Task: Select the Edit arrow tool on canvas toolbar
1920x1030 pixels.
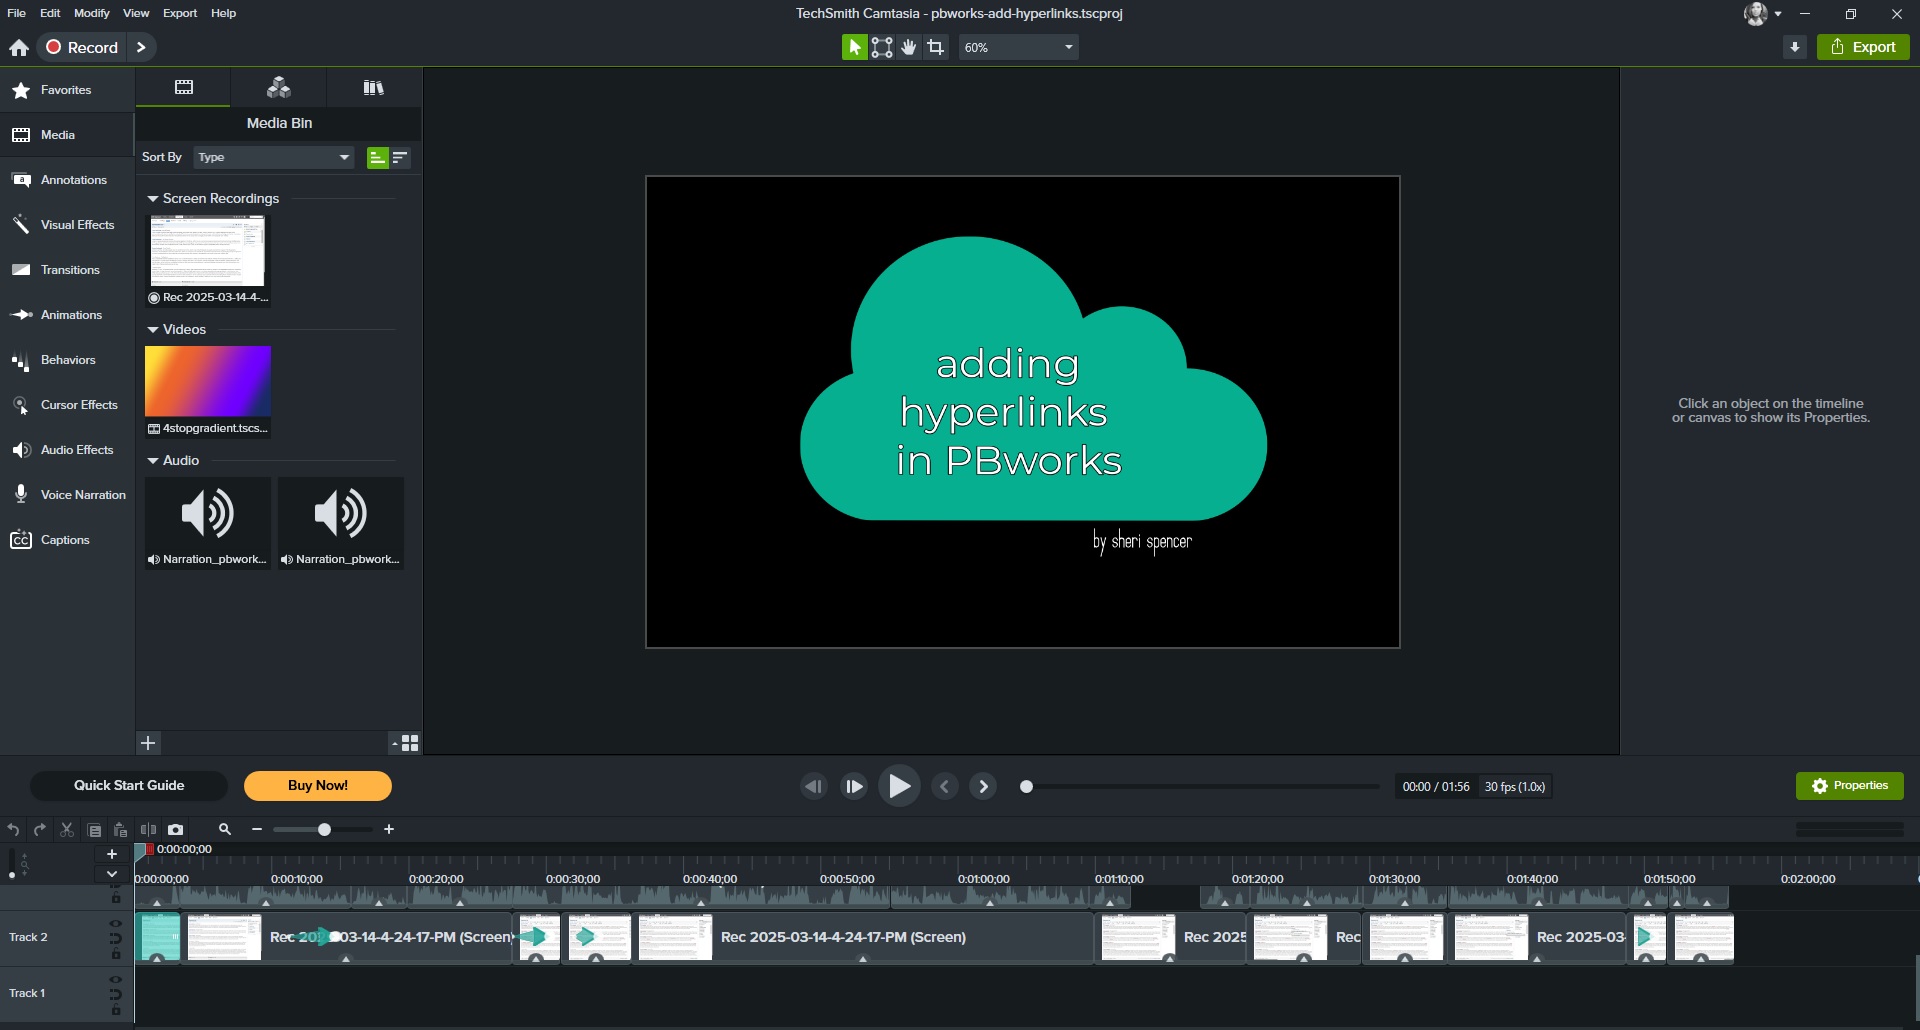Action: pos(854,47)
